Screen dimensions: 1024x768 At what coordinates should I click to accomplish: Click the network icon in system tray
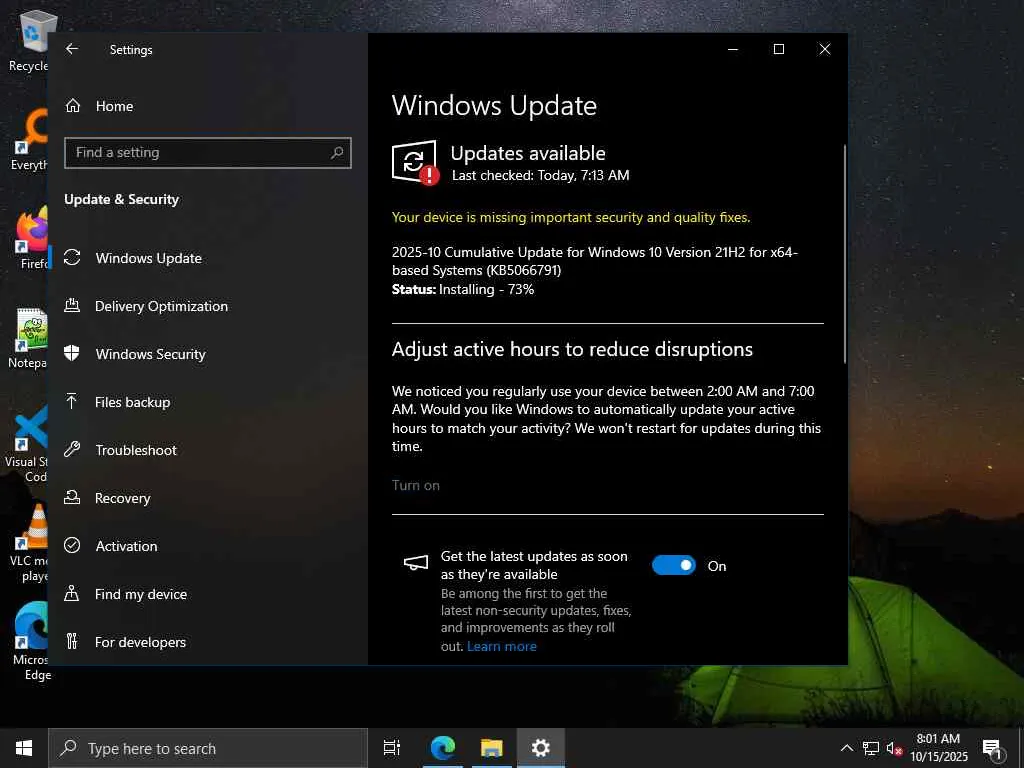coord(871,748)
